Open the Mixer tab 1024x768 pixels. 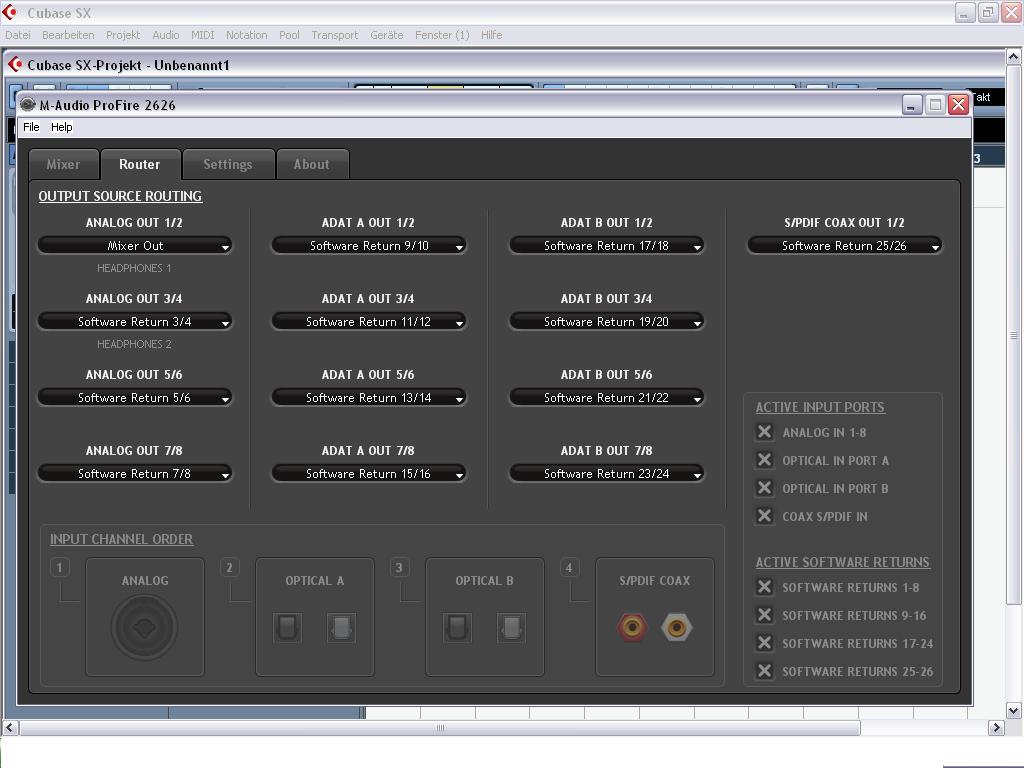pos(63,165)
